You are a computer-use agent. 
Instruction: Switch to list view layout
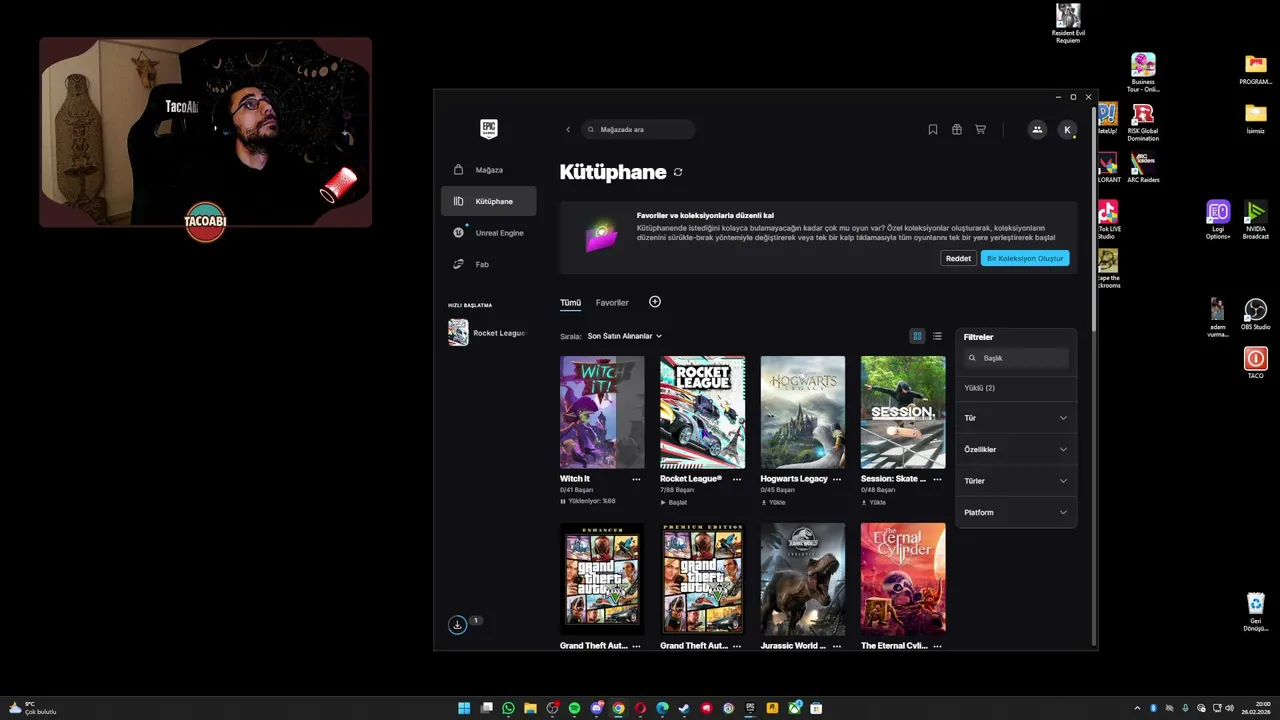pos(937,336)
